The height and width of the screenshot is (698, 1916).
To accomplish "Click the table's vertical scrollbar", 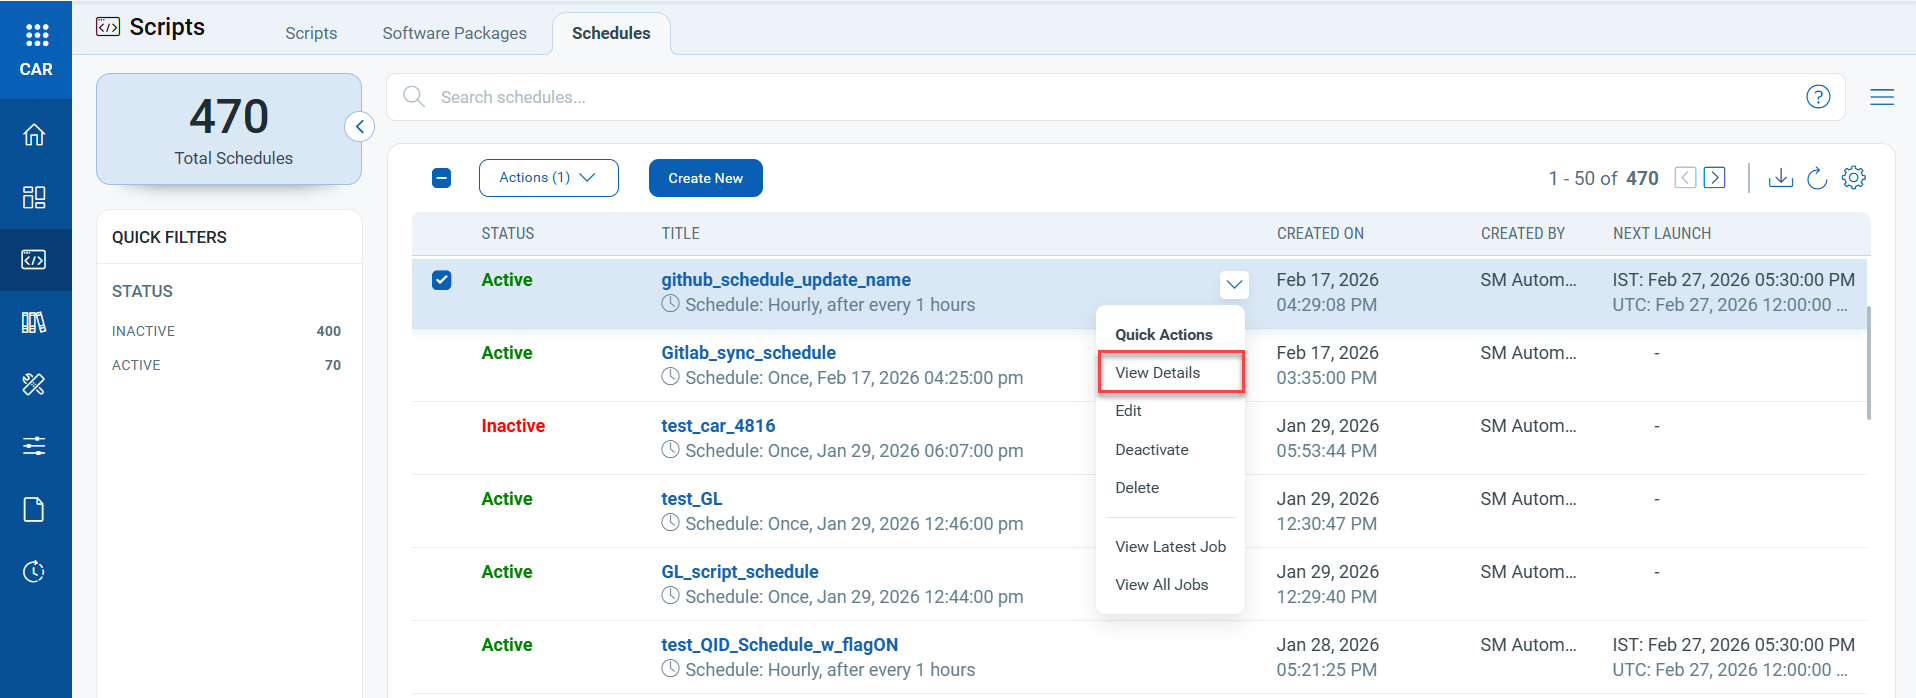I will [x=1868, y=362].
